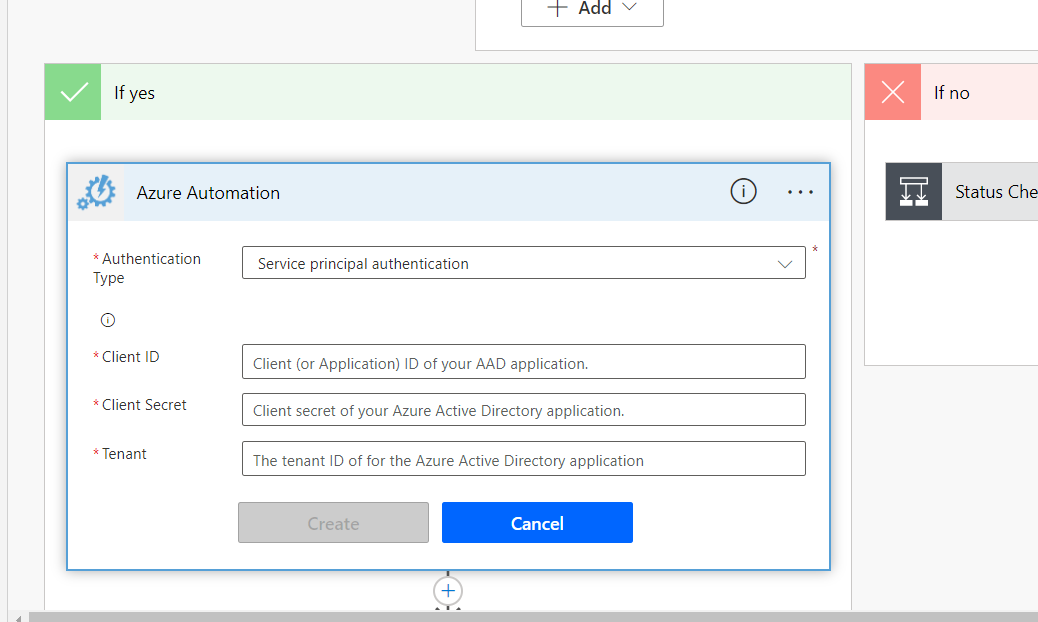Viewport: 1038px width, 622px height.
Task: Click into the Tenant ID field
Action: (x=524, y=459)
